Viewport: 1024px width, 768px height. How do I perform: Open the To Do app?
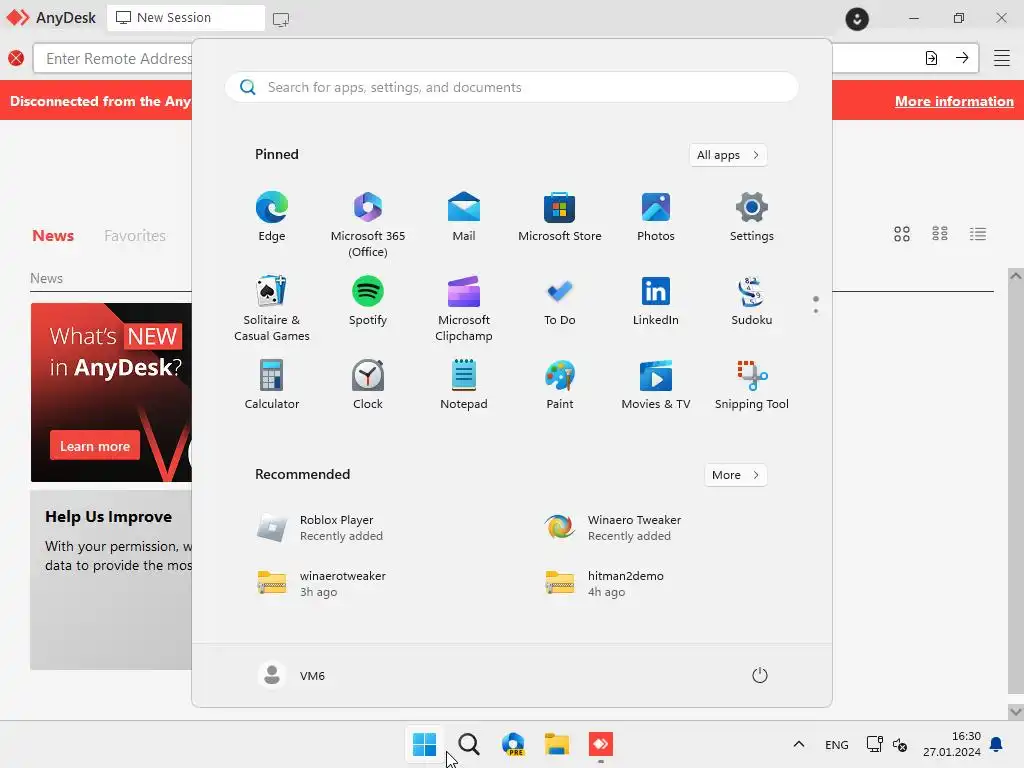560,301
